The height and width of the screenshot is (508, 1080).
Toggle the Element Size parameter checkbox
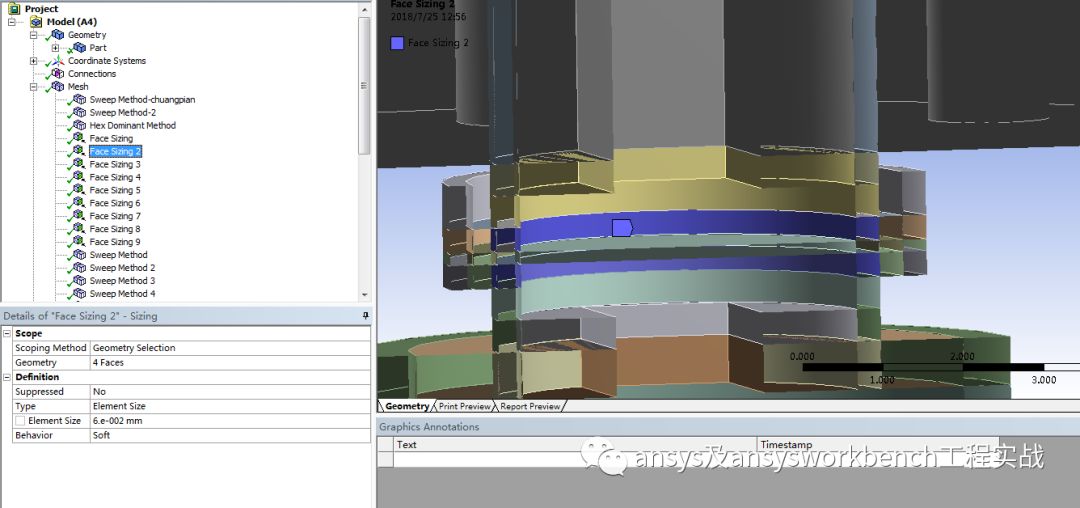20,421
